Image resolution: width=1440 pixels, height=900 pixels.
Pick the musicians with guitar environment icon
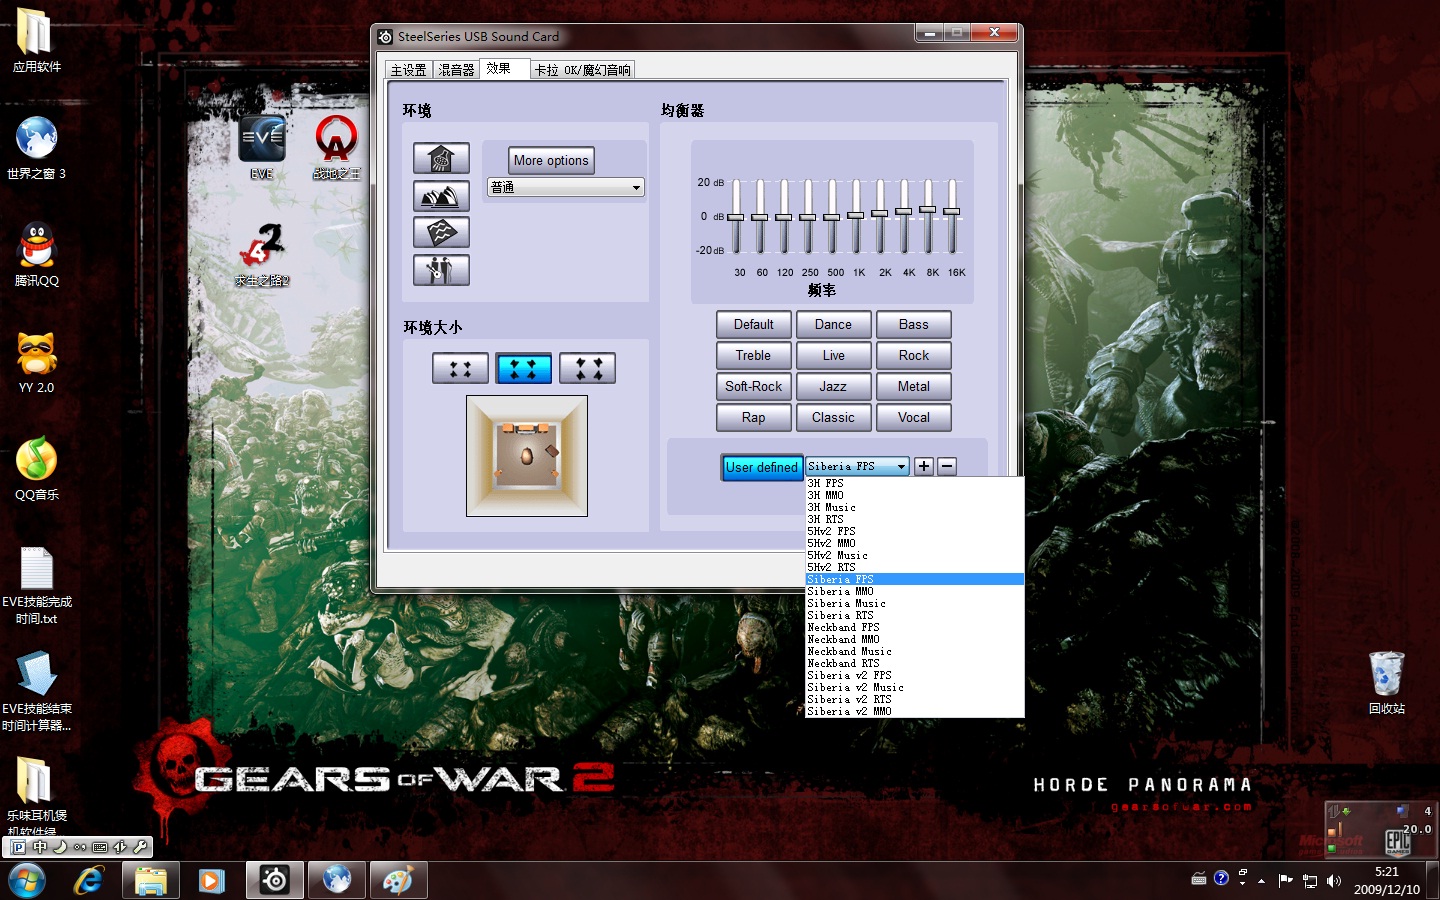441,270
